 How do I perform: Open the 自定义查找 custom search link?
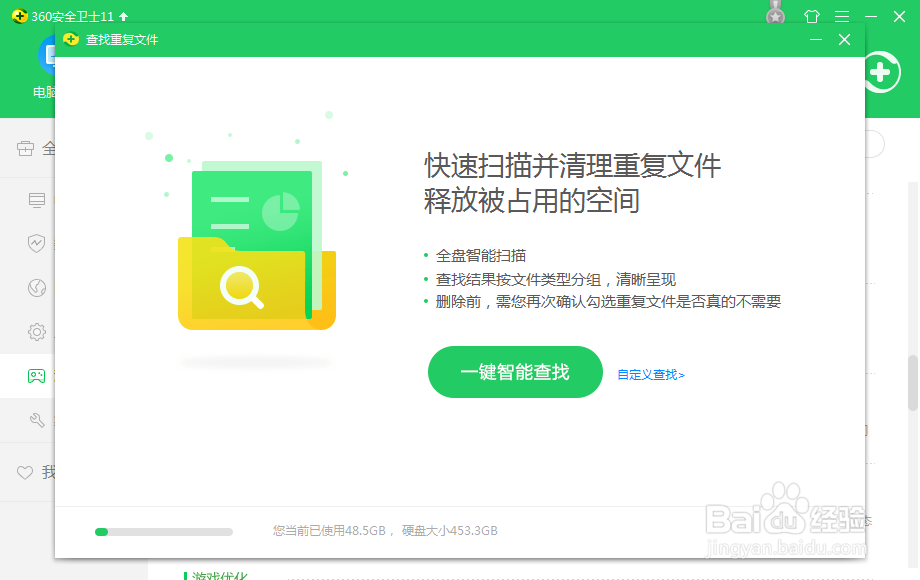pyautogui.click(x=649, y=373)
